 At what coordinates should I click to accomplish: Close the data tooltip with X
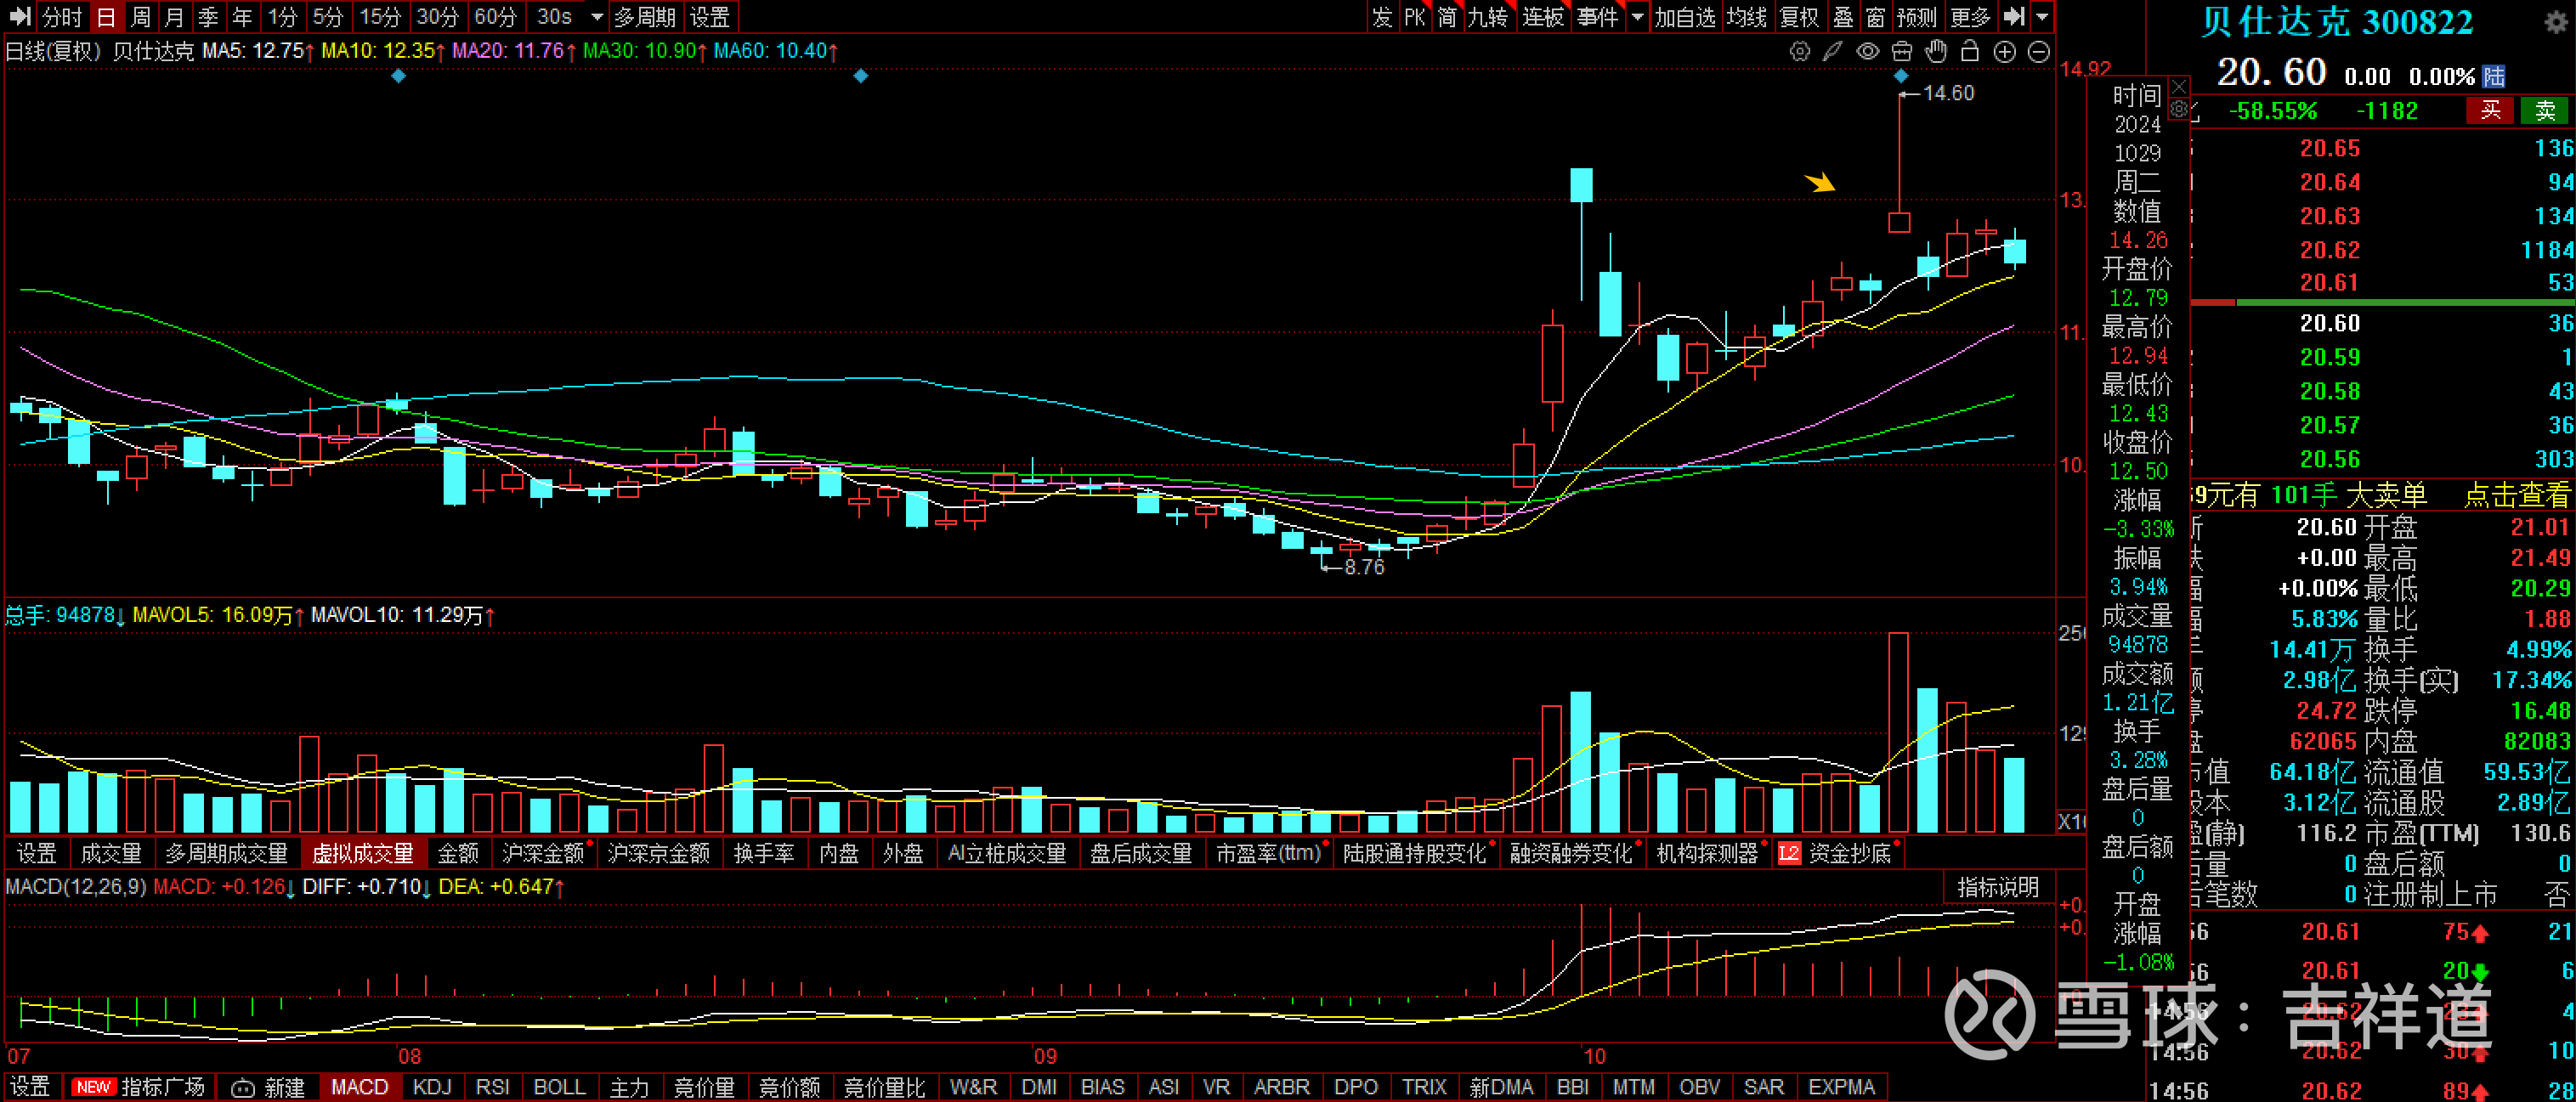click(x=2178, y=87)
